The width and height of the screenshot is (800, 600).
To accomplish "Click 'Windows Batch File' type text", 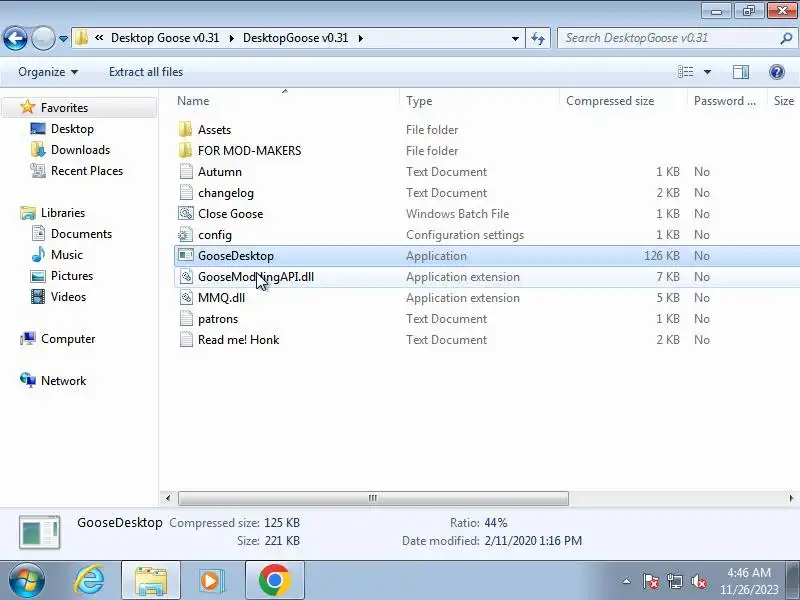I will click(457, 213).
